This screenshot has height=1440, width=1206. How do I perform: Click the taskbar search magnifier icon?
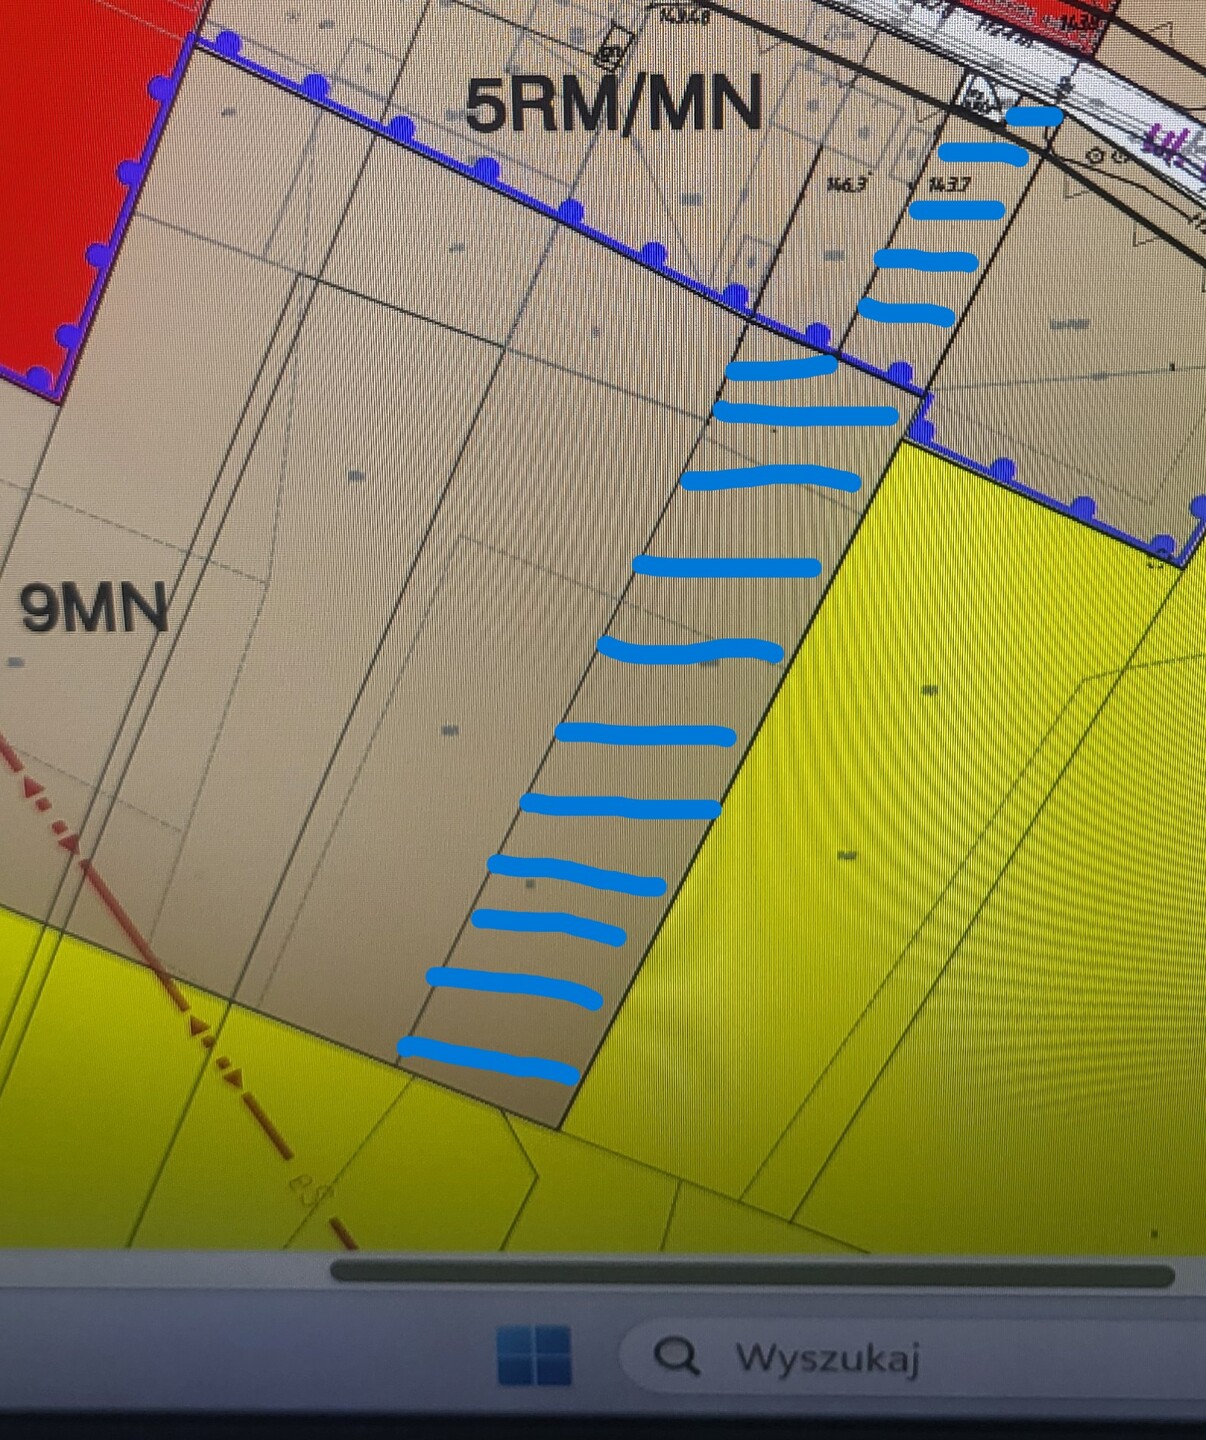tap(676, 1357)
